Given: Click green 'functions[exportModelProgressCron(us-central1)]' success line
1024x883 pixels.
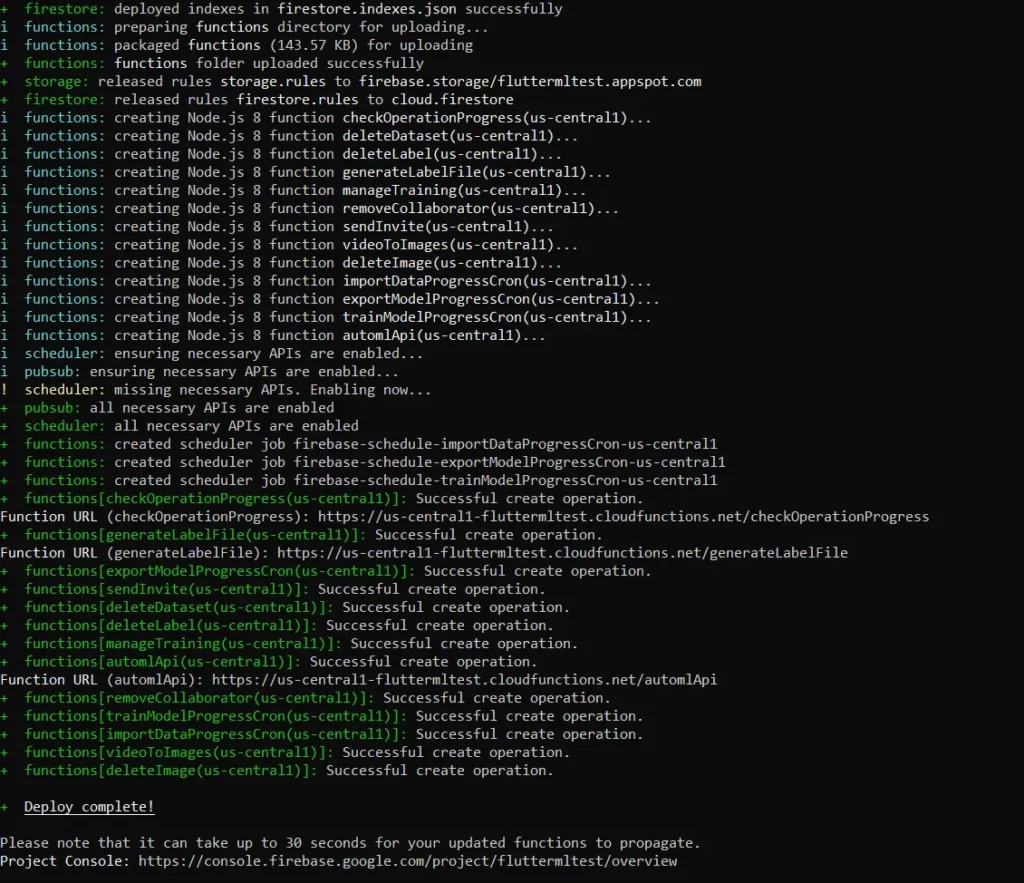Looking at the screenshot, I should coord(326,571).
